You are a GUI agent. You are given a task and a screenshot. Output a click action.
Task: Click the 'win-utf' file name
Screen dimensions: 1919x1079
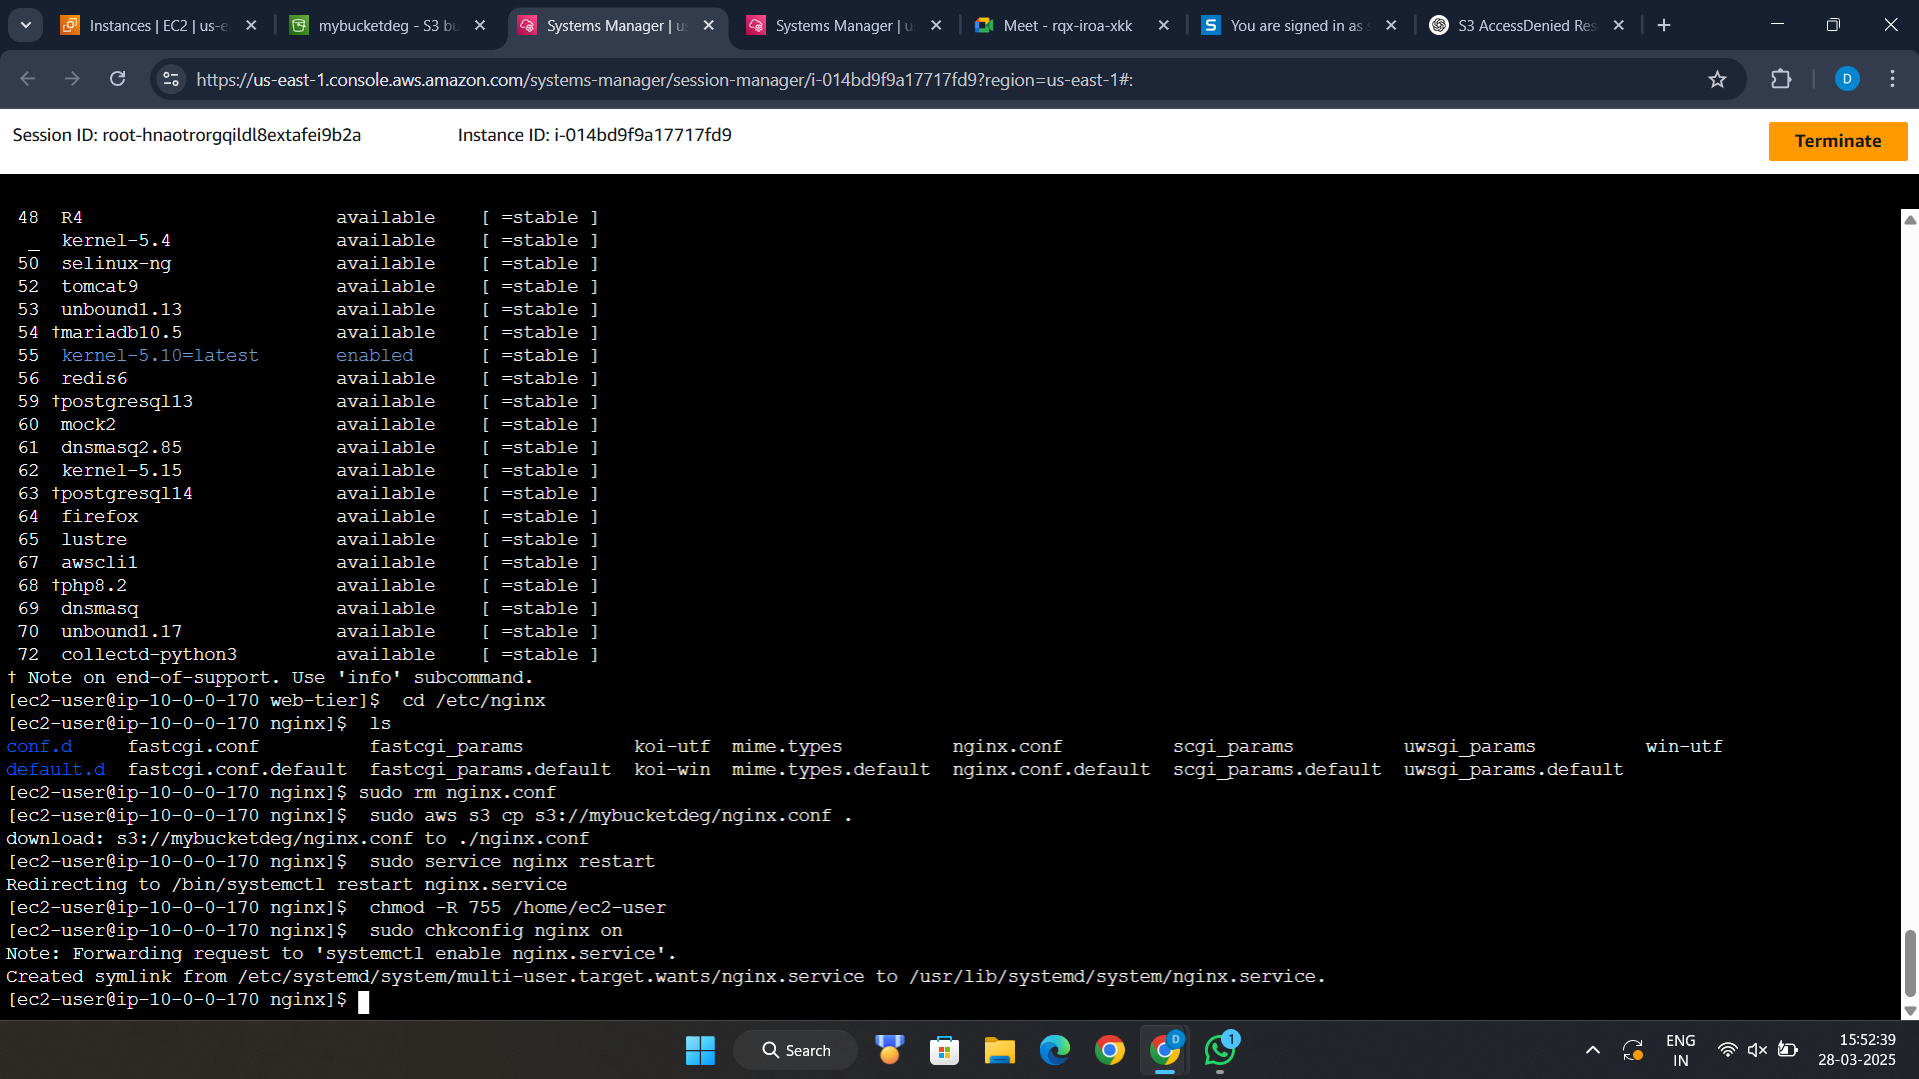tap(1684, 747)
